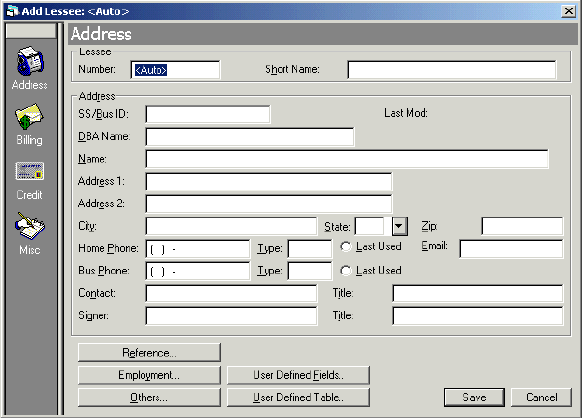Open the Reference... dialog button

click(149, 353)
